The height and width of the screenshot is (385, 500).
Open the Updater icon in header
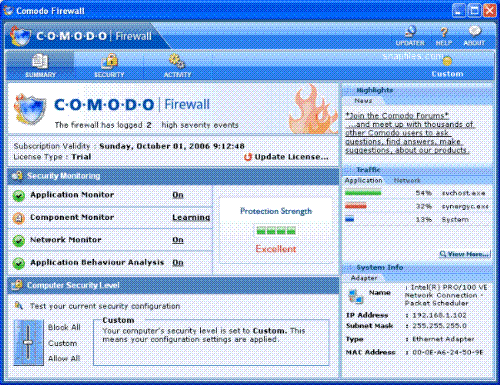click(410, 36)
